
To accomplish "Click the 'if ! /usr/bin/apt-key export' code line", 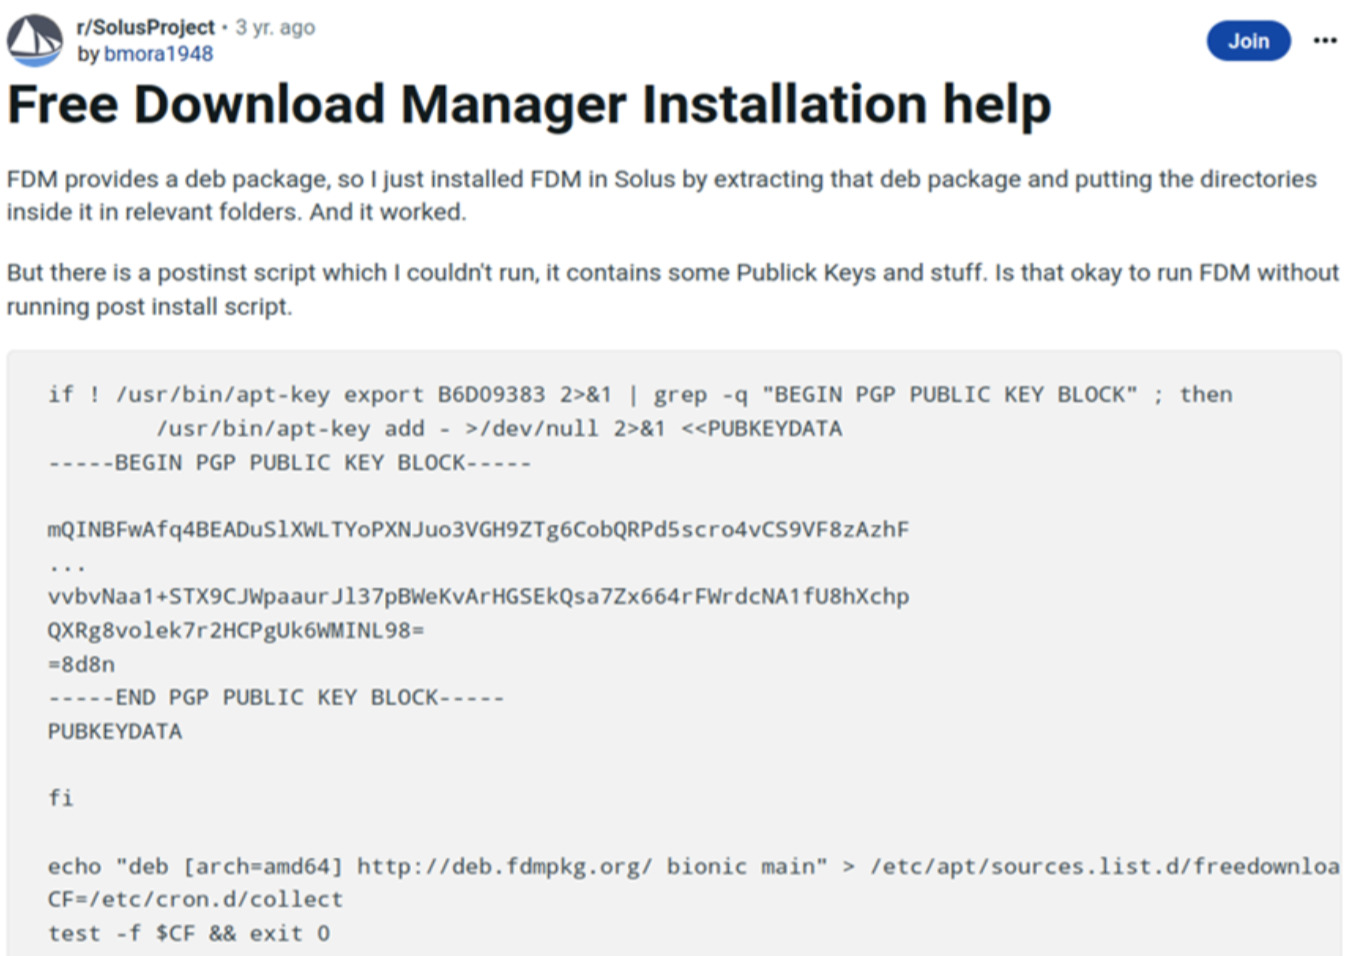I will coord(639,395).
